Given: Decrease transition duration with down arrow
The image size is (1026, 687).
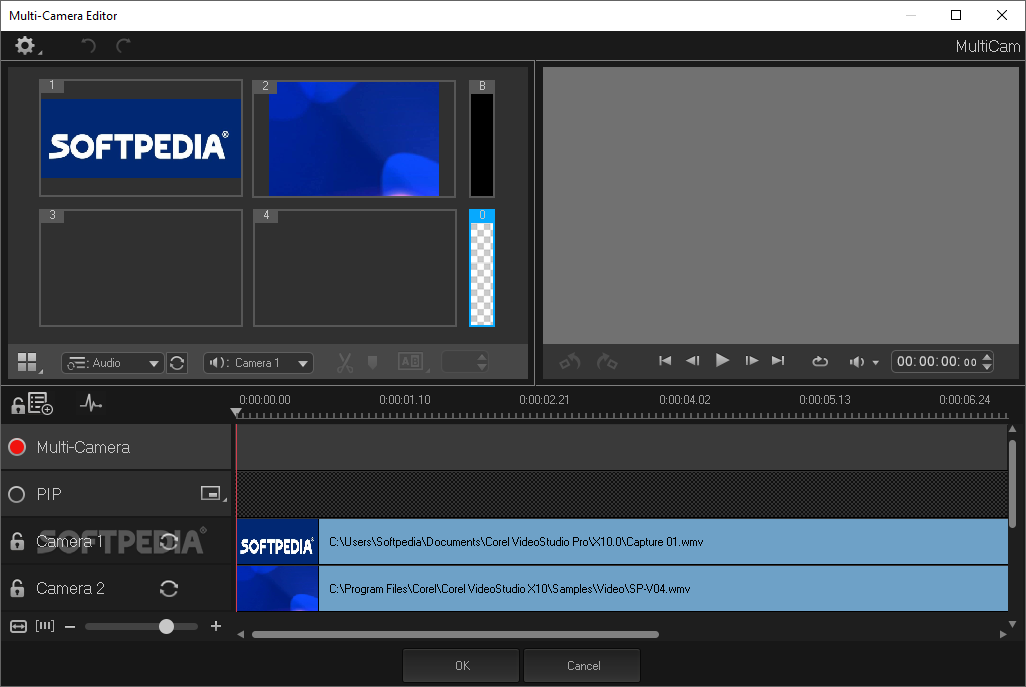Looking at the screenshot, I should [482, 367].
